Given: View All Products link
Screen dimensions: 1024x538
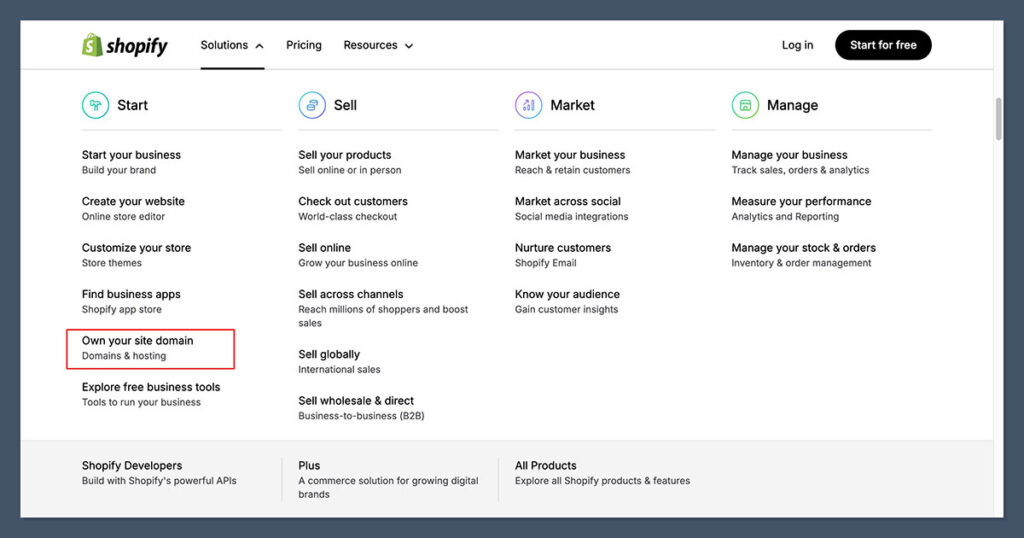Looking at the screenshot, I should click(546, 466).
